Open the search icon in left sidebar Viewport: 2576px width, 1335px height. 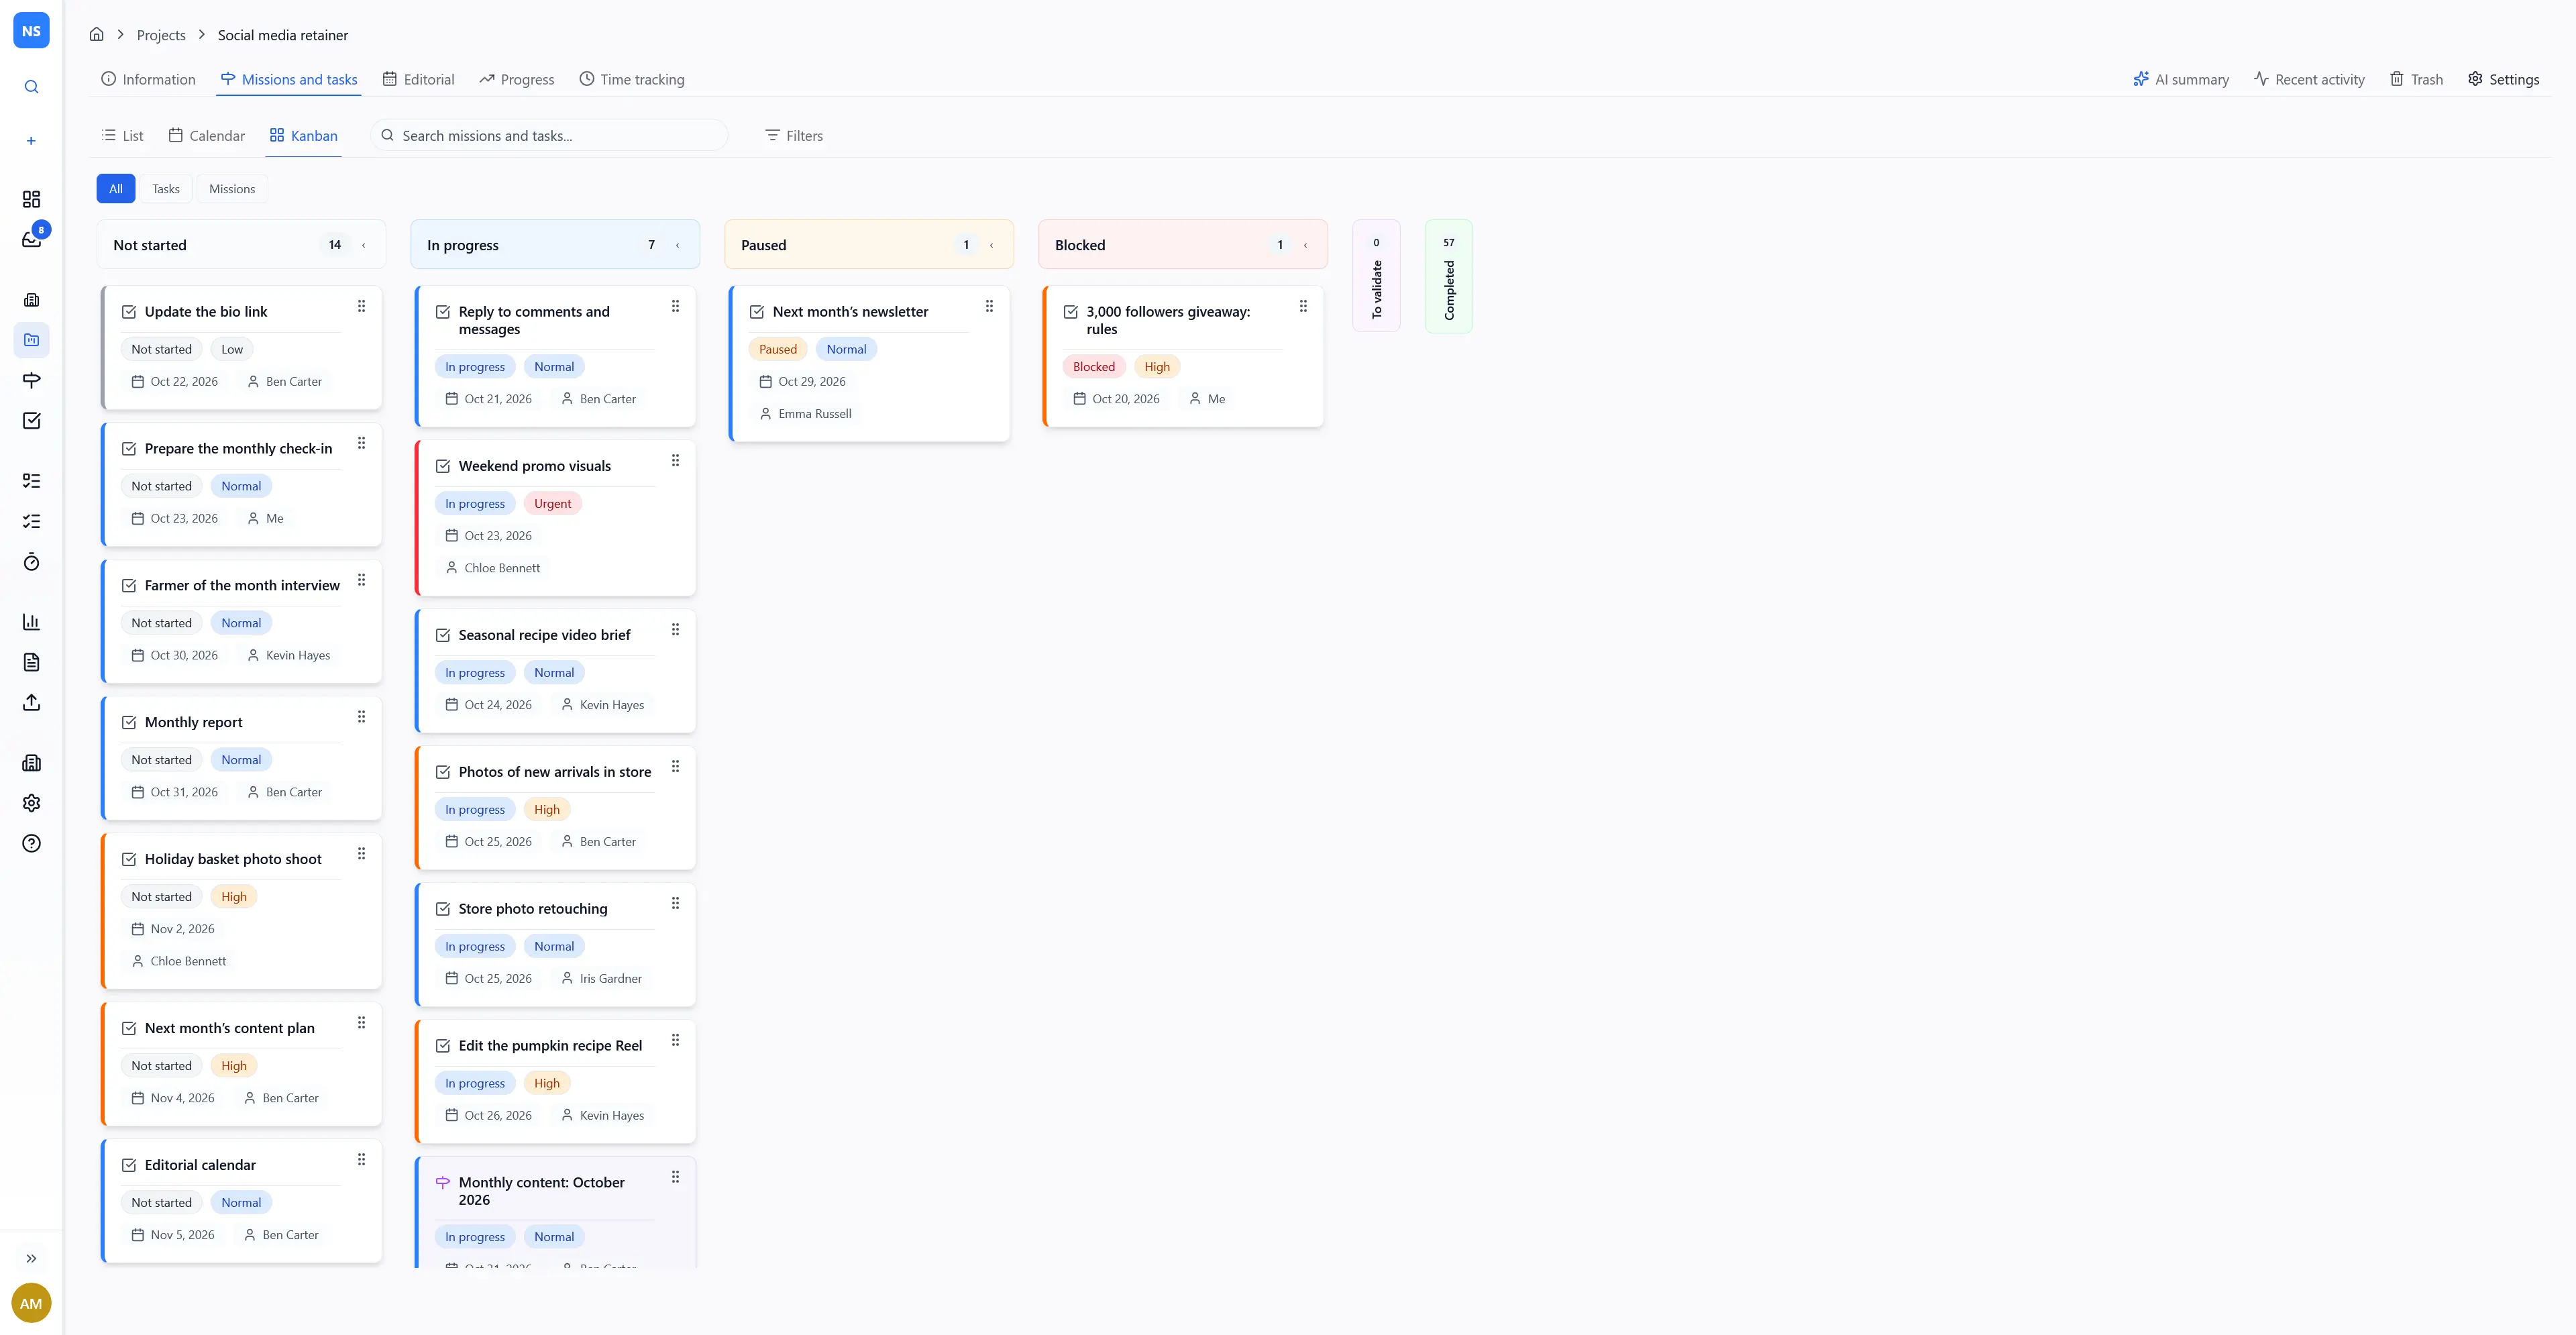[31, 87]
